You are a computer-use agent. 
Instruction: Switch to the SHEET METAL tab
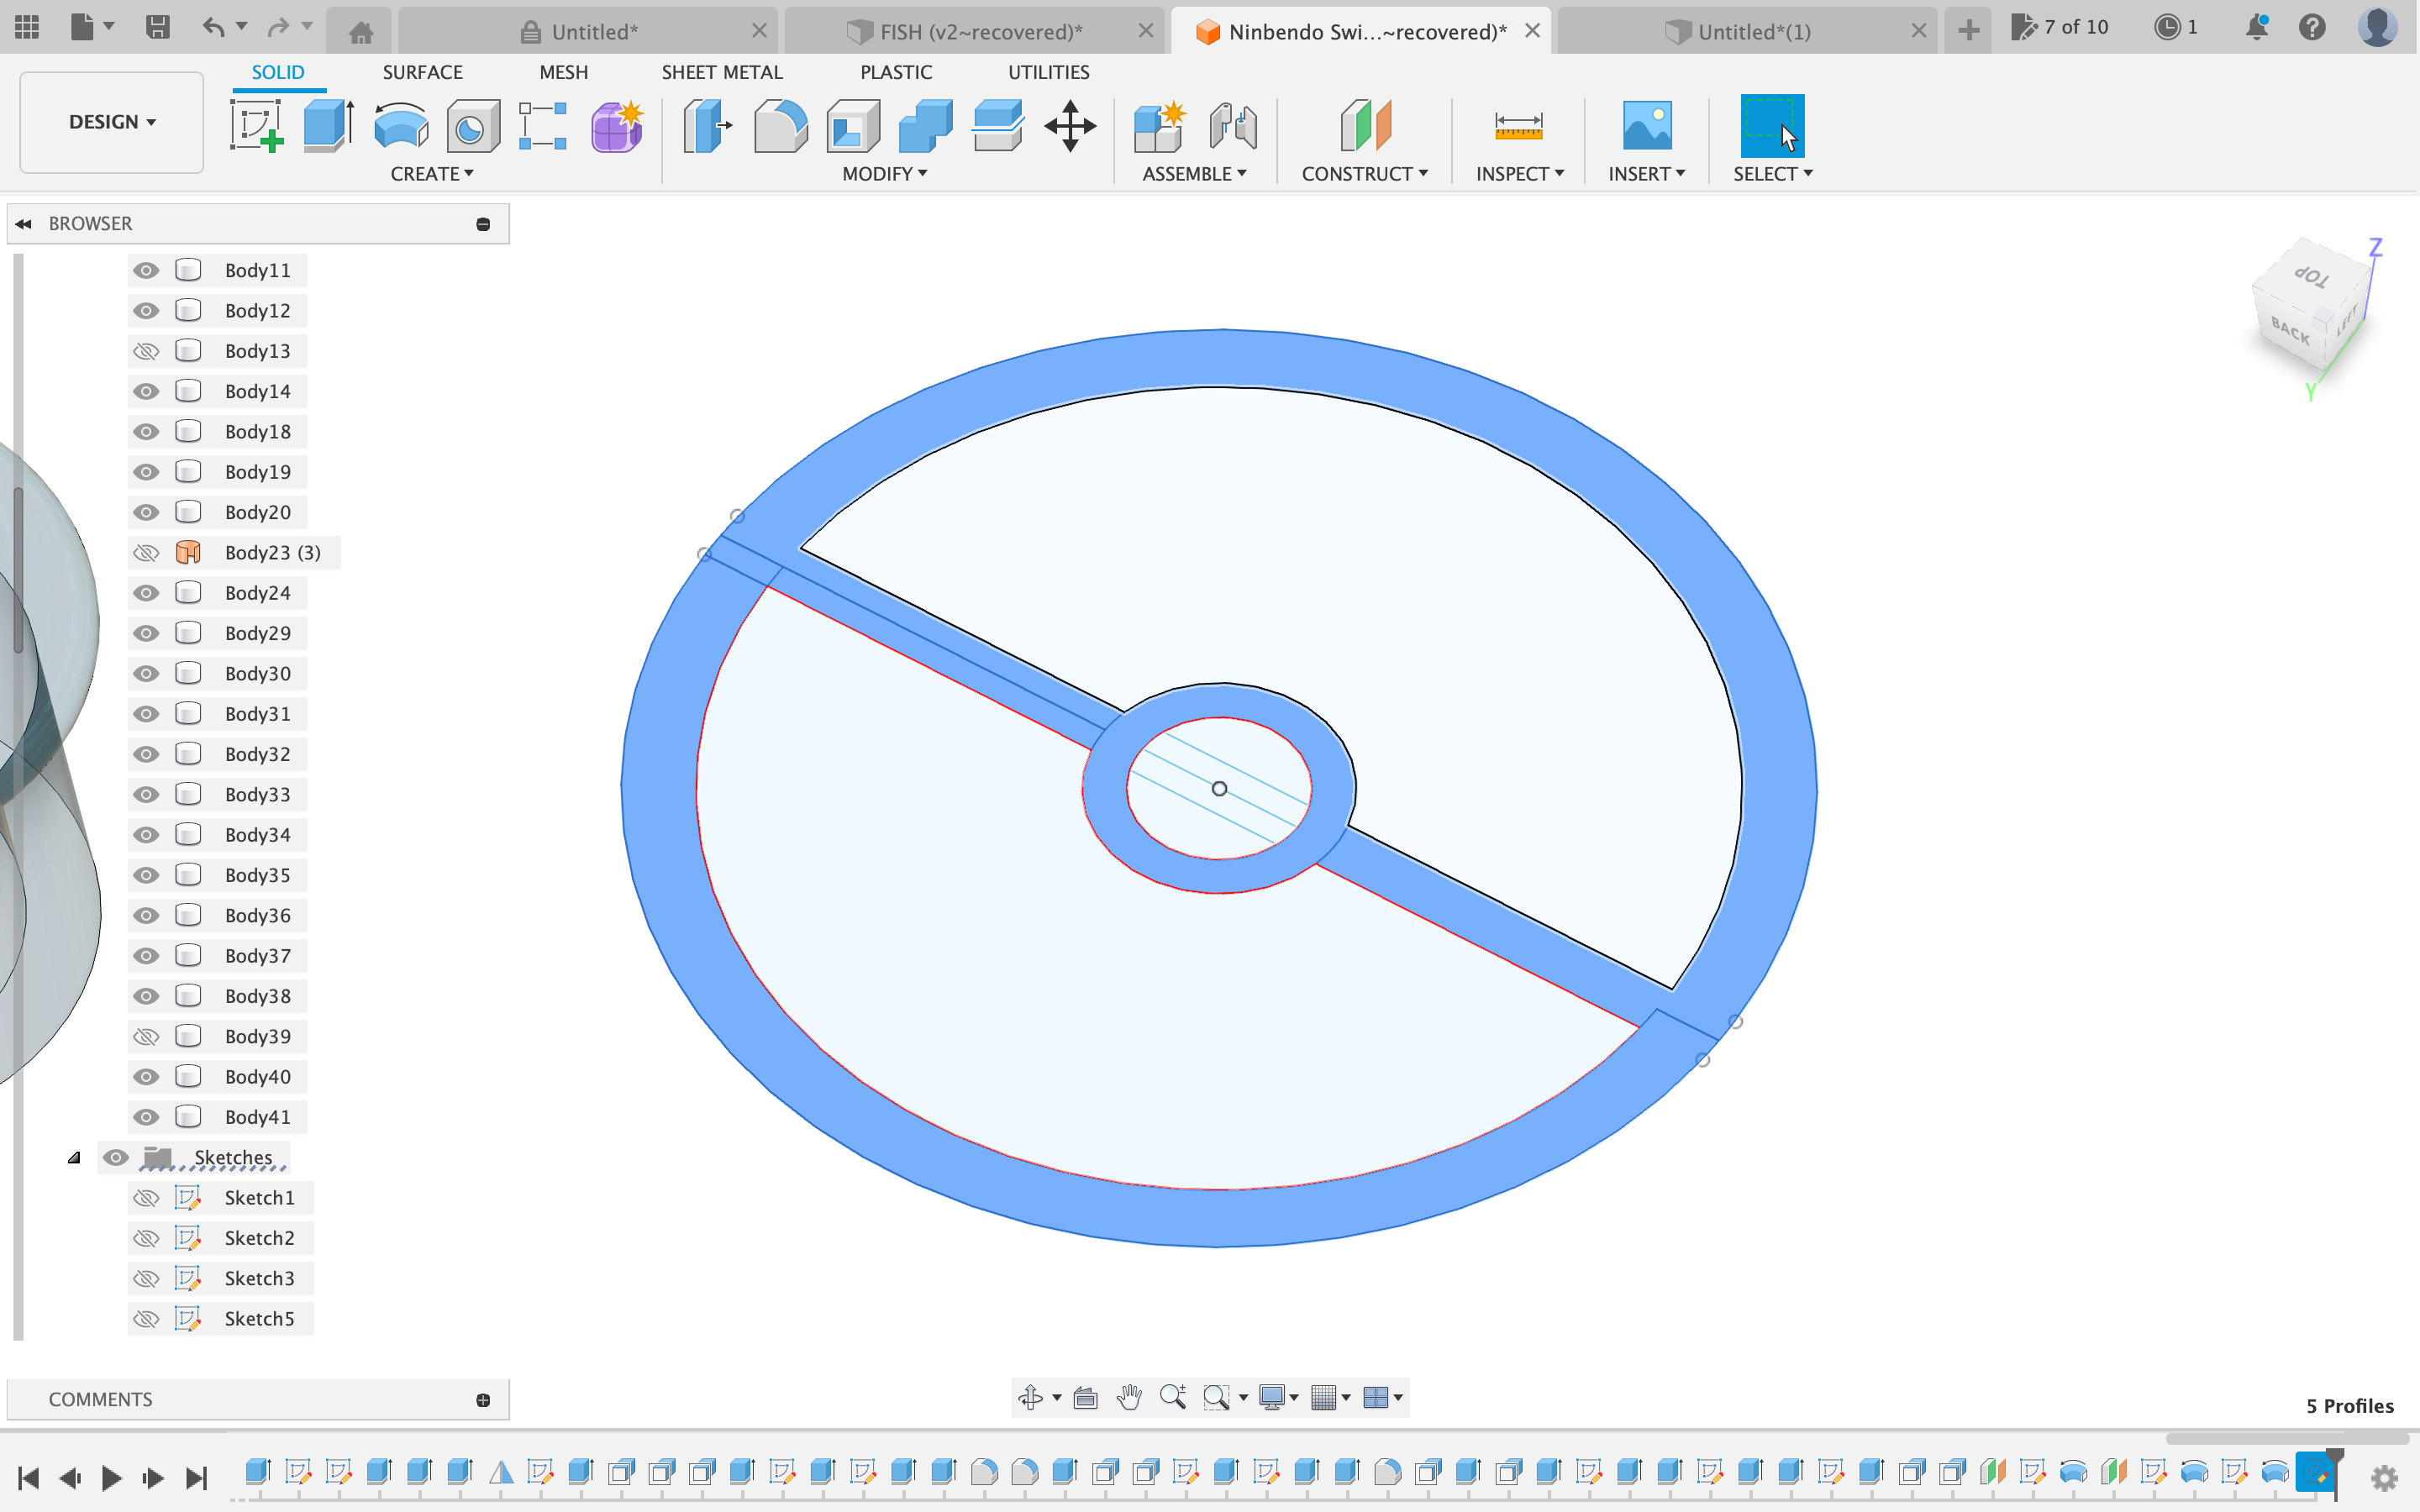(722, 72)
